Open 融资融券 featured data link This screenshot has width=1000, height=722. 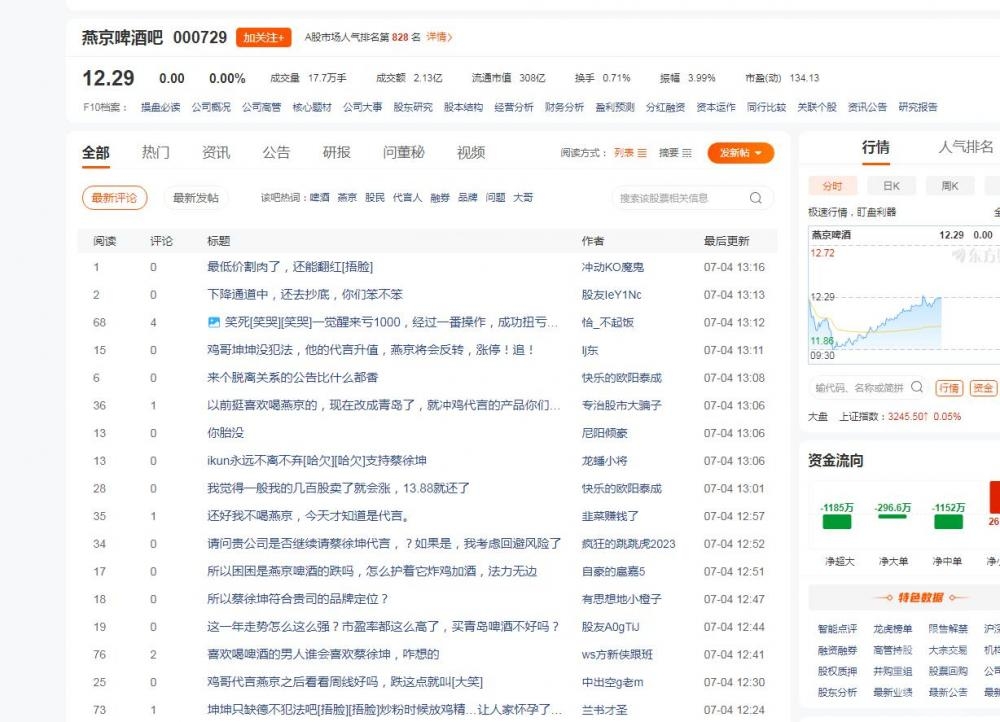[x=837, y=650]
